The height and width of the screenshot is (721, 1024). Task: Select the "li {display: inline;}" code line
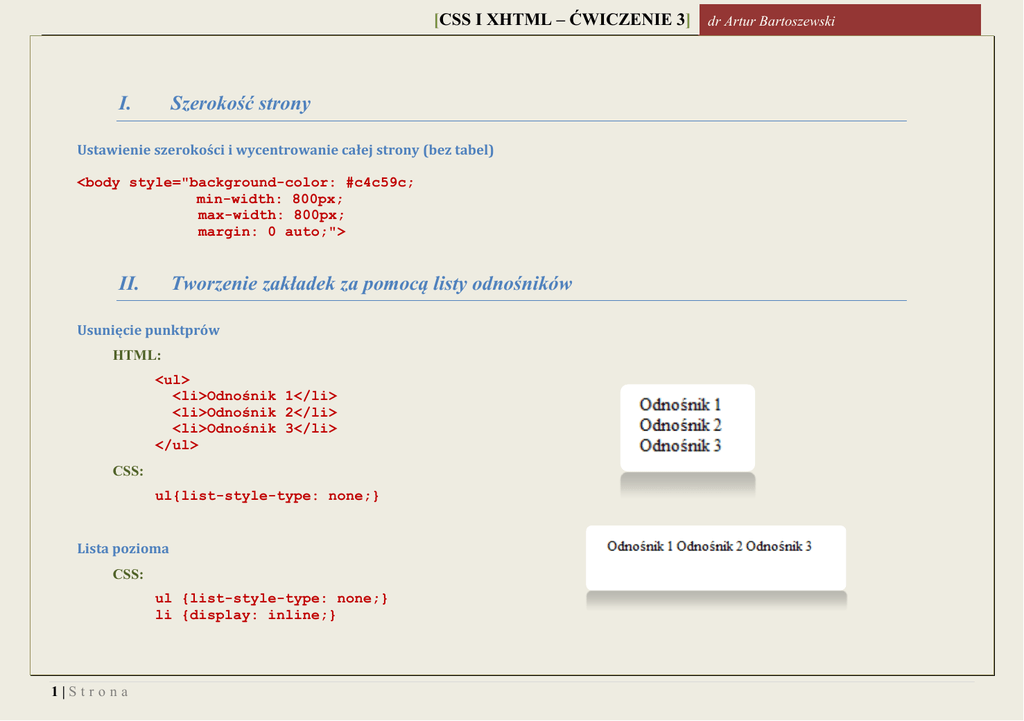[246, 615]
